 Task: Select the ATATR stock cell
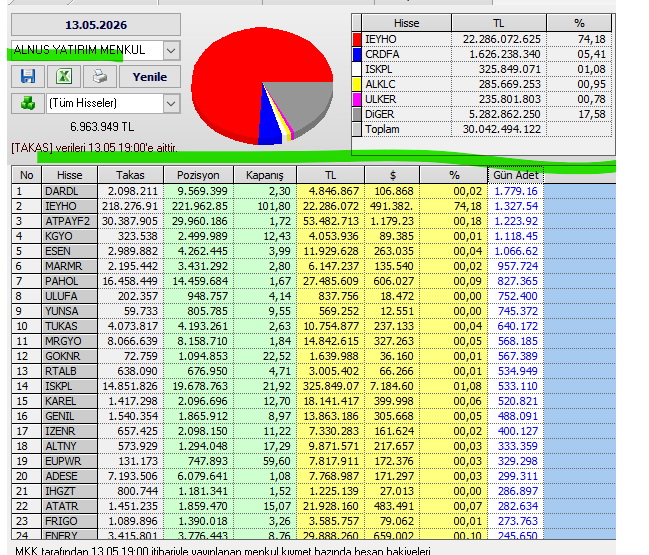[x=70, y=506]
